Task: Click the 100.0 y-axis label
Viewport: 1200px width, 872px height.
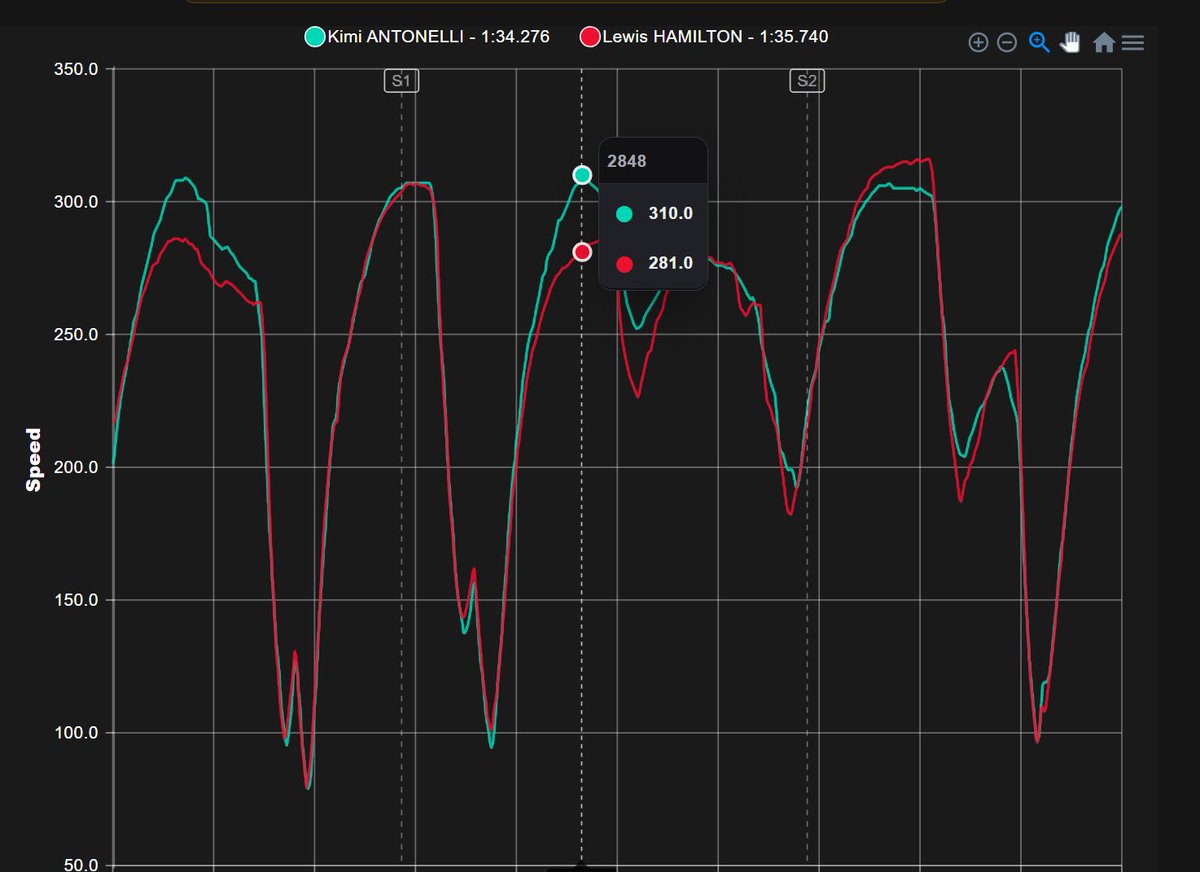Action: pos(76,733)
